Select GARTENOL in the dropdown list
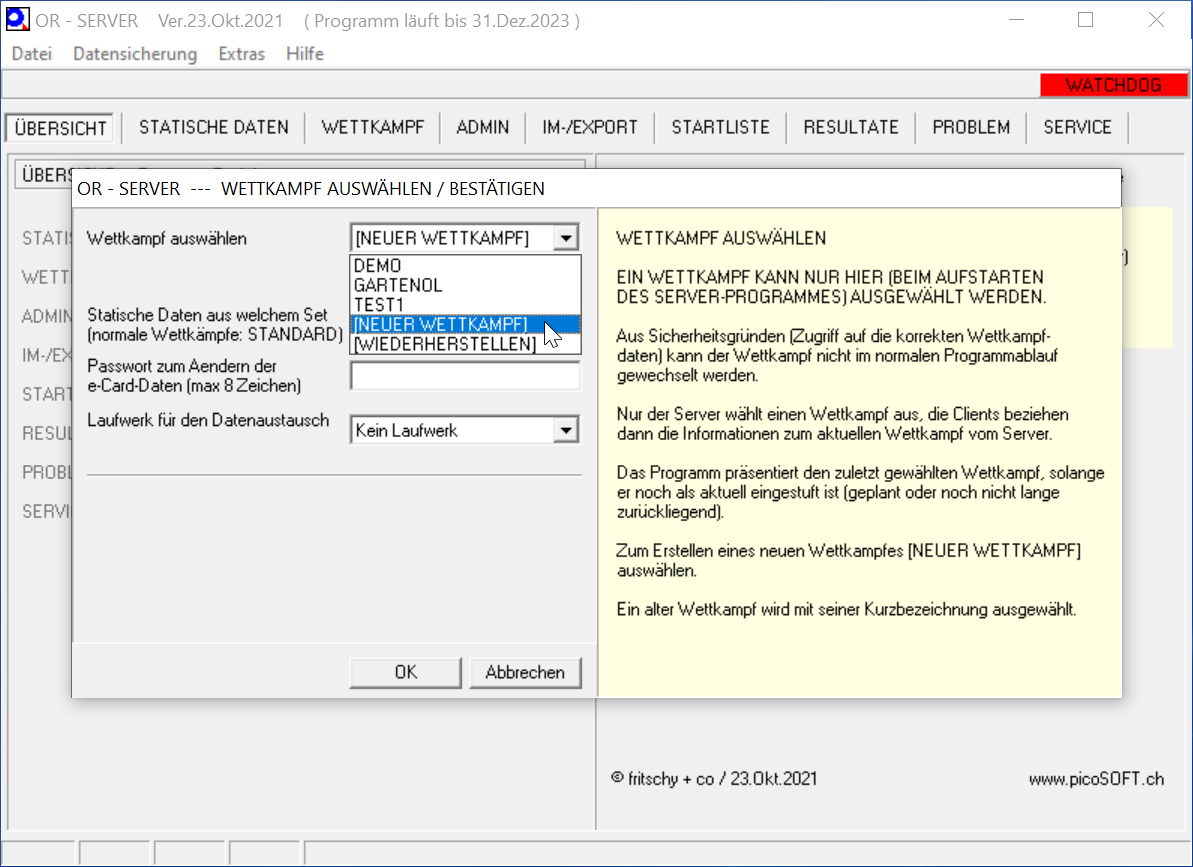Image resolution: width=1193 pixels, height=867 pixels. tap(398, 285)
